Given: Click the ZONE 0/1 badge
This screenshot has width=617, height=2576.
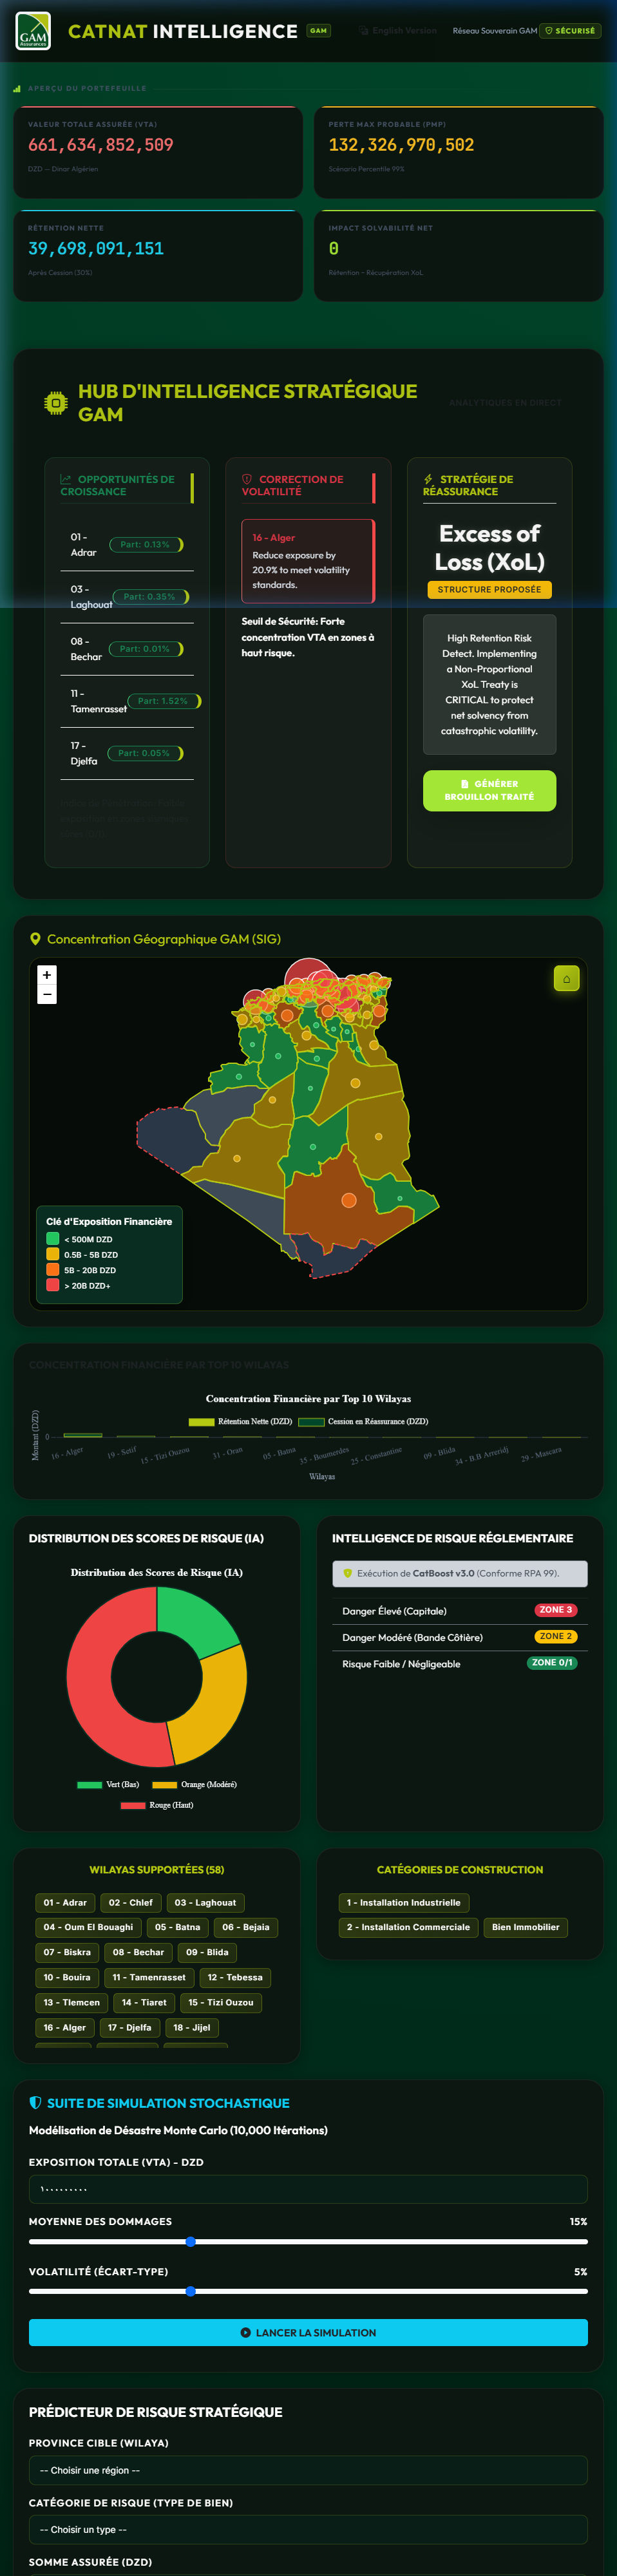Looking at the screenshot, I should pos(552,1662).
